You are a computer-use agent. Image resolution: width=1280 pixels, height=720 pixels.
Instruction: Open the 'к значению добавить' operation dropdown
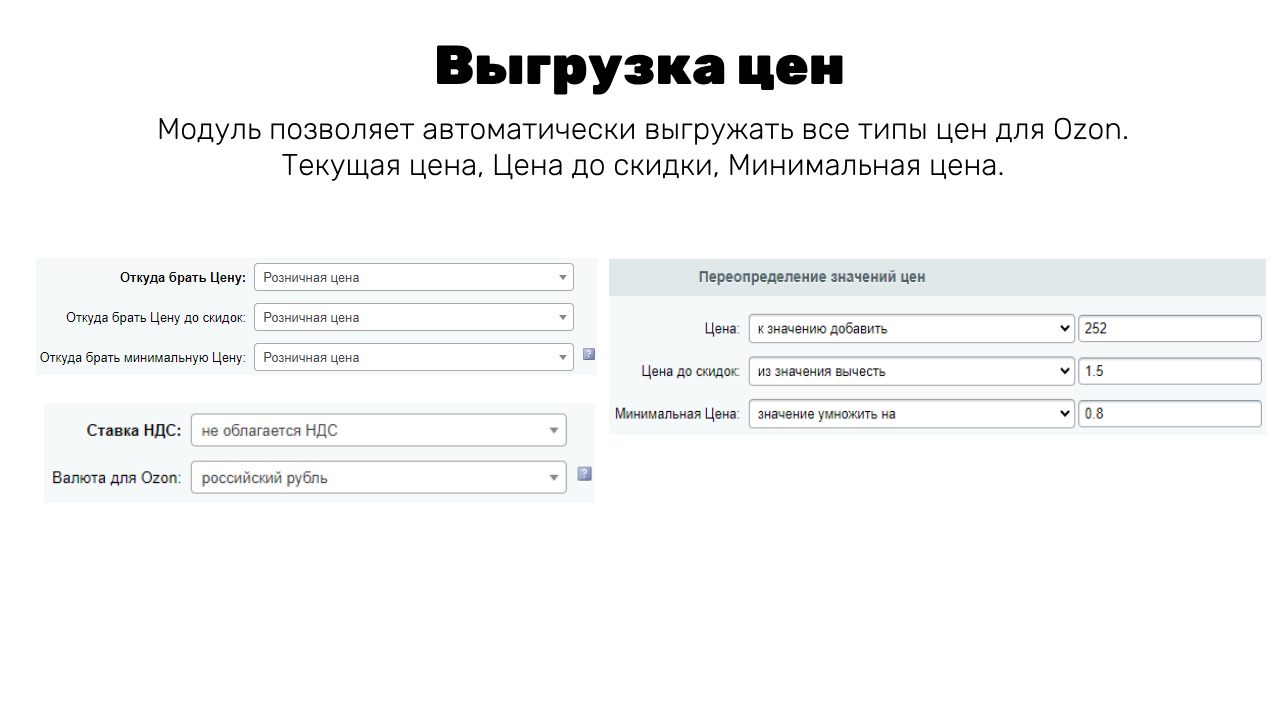pyautogui.click(x=911, y=329)
